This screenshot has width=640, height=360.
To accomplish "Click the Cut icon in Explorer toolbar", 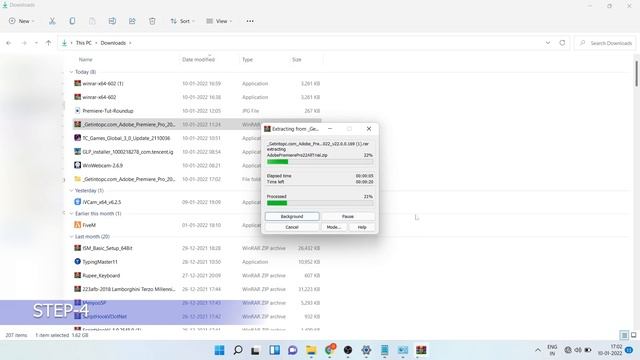I will (x=52, y=21).
